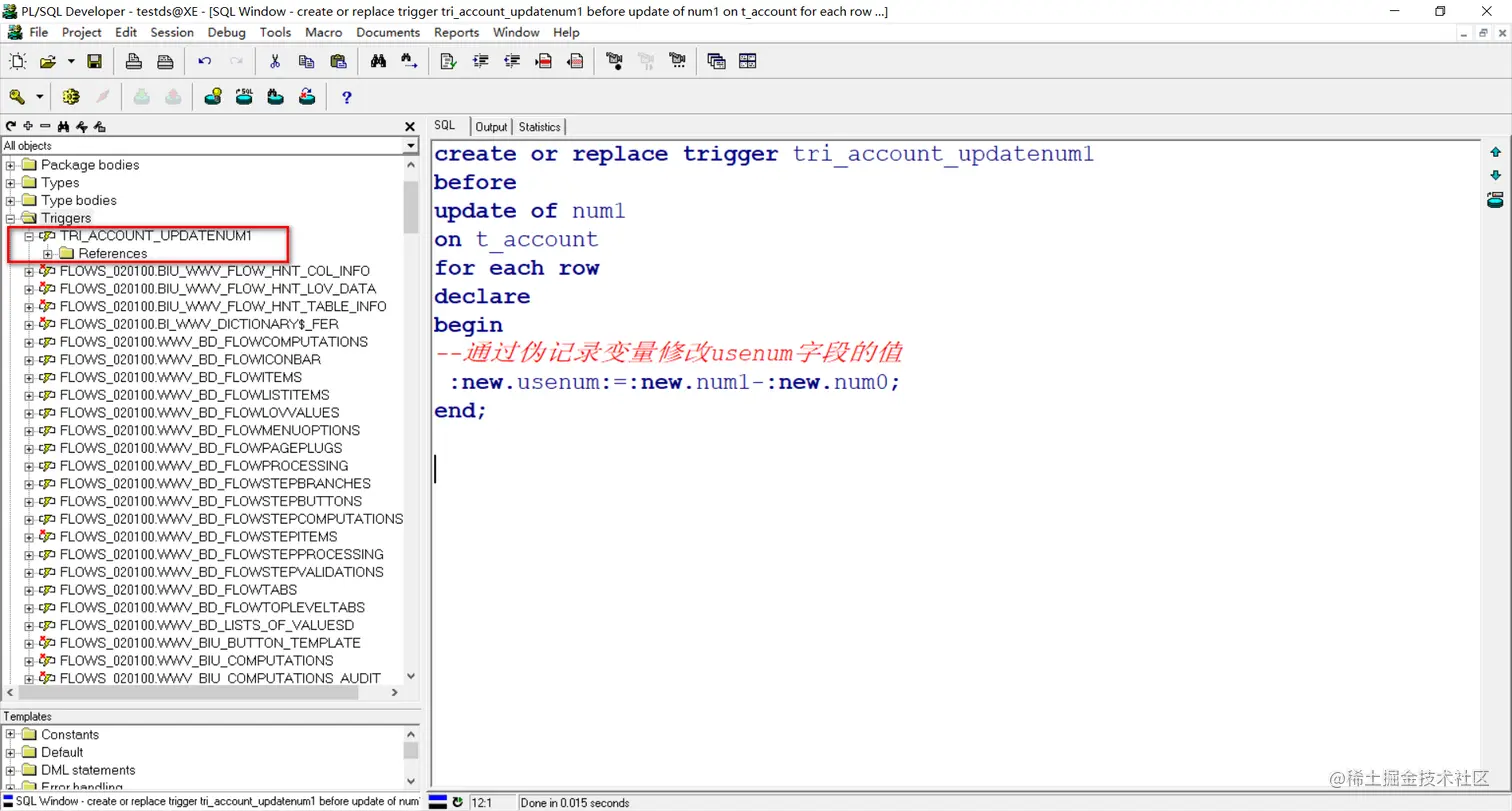
Task: Expand the Package bodies folder
Action: pyautogui.click(x=11, y=165)
